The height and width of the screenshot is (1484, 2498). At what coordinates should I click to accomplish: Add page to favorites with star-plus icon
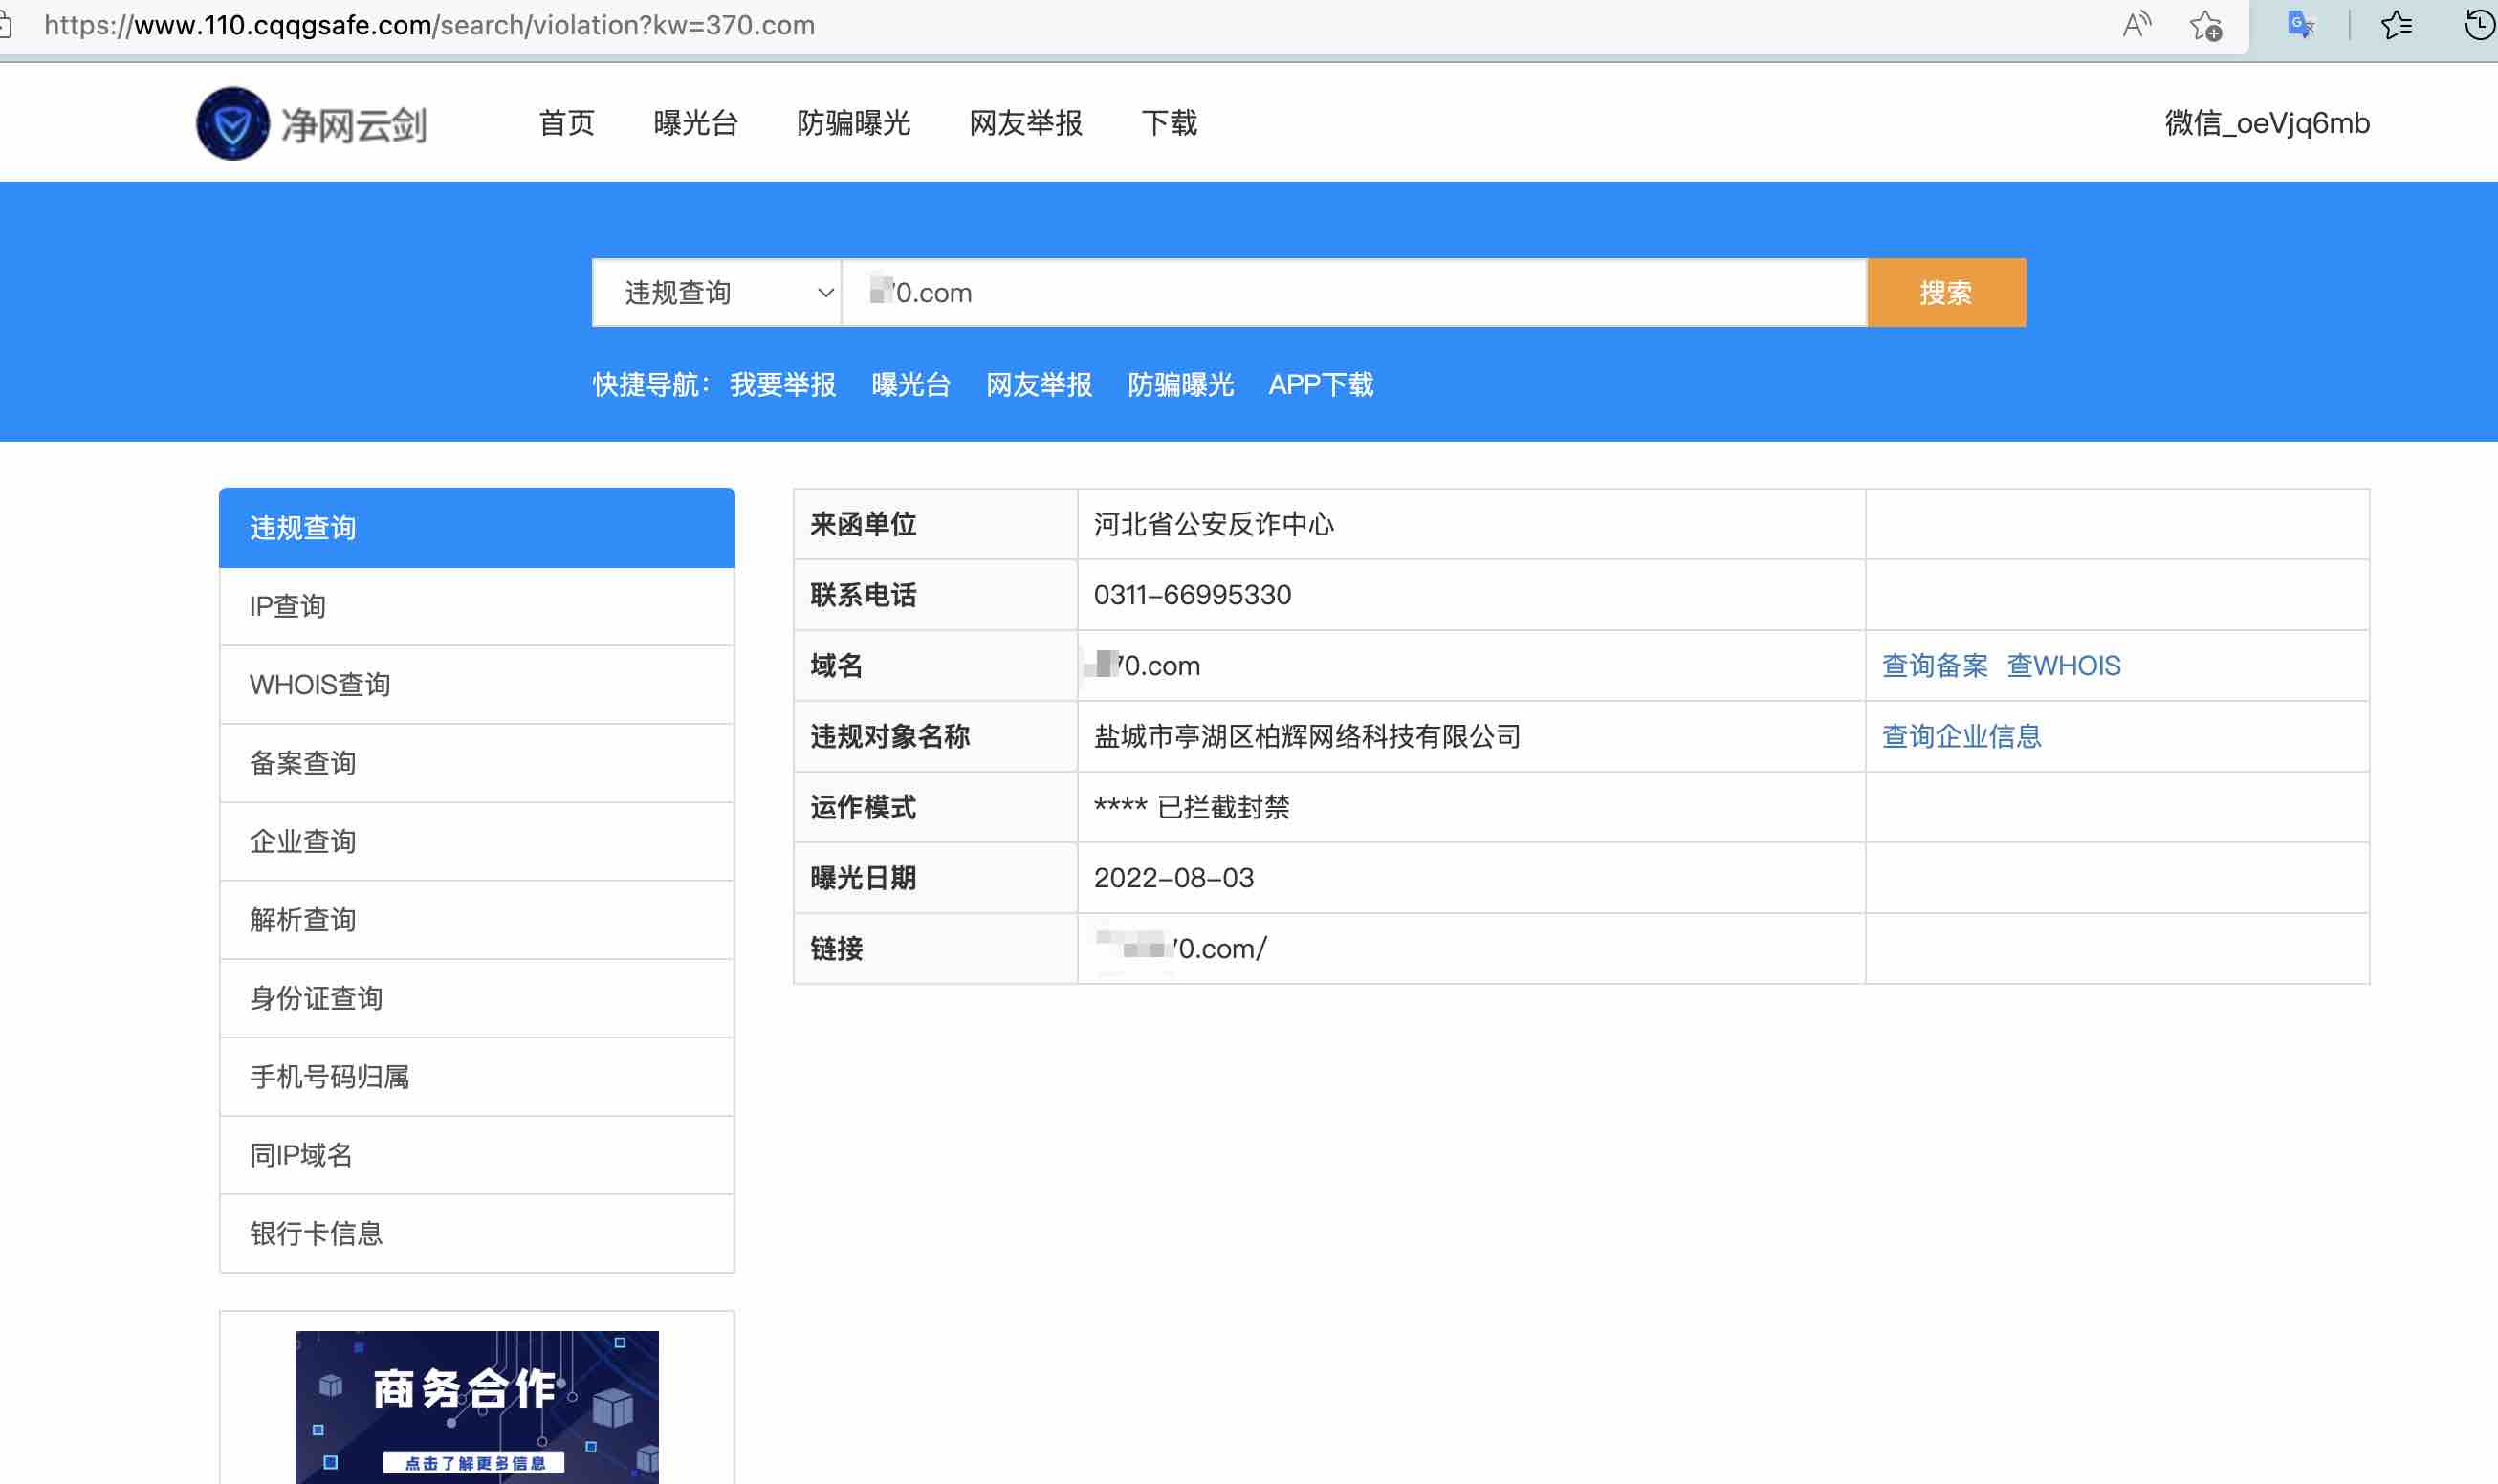[2207, 24]
